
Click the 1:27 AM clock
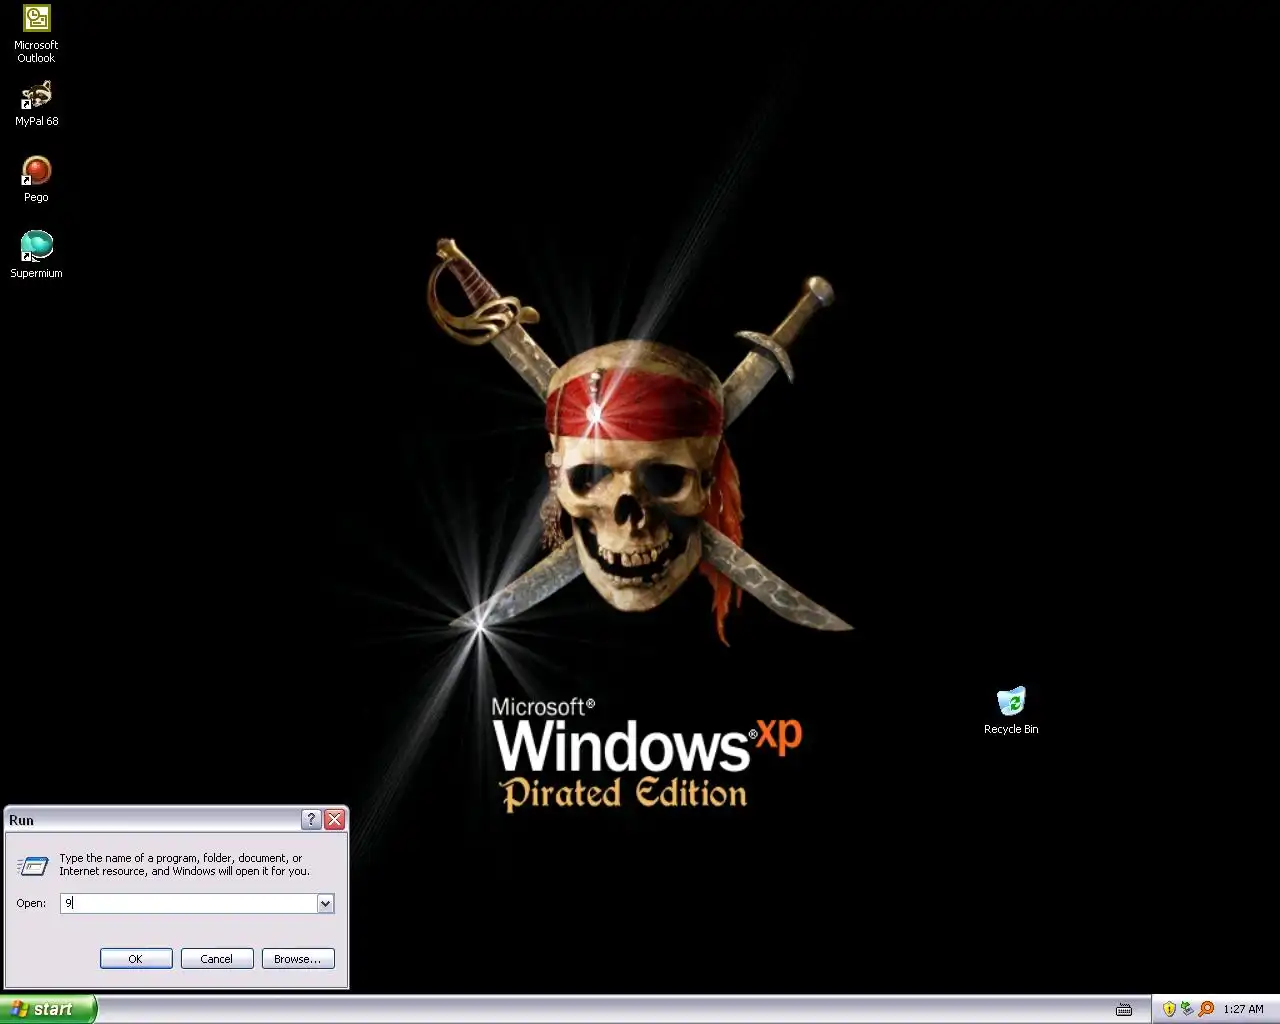1243,1009
